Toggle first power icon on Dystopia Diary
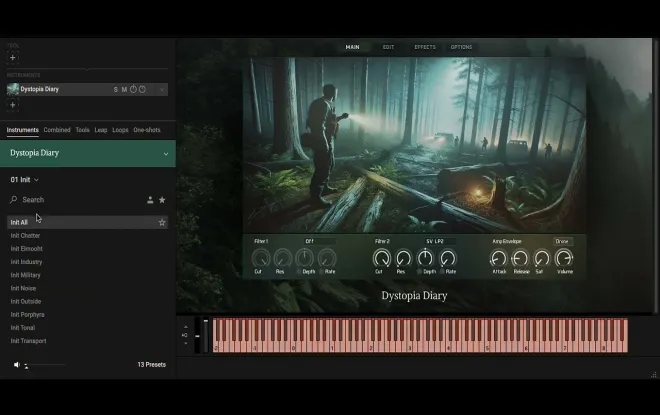The image size is (660, 415). (133, 89)
